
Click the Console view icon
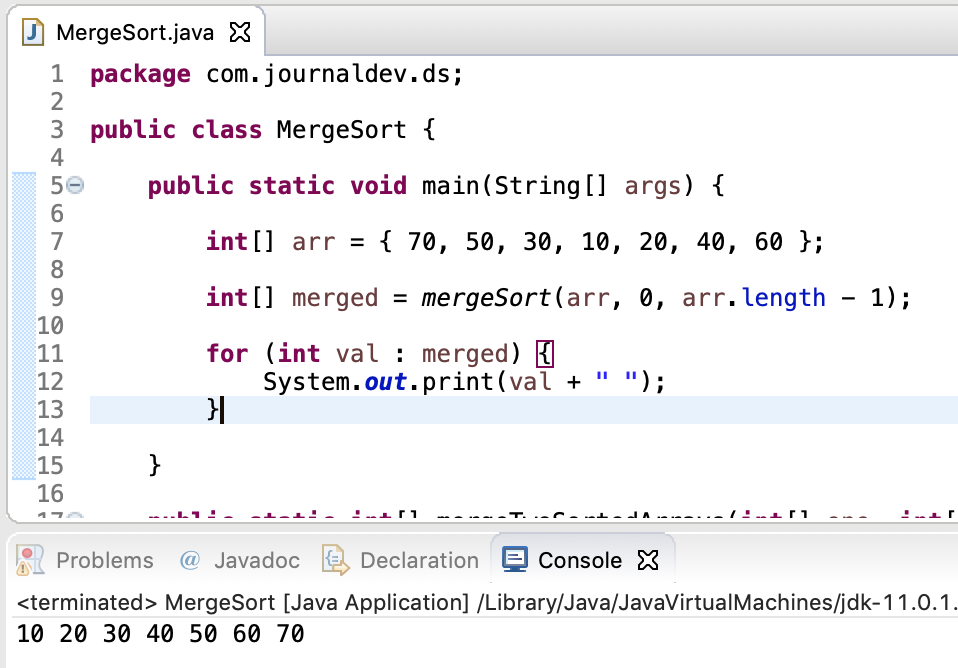514,560
